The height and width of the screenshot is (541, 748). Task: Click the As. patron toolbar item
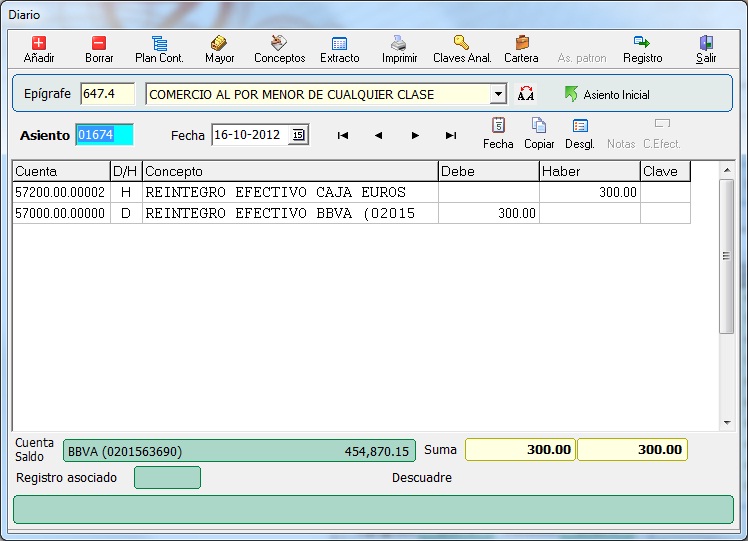[582, 58]
